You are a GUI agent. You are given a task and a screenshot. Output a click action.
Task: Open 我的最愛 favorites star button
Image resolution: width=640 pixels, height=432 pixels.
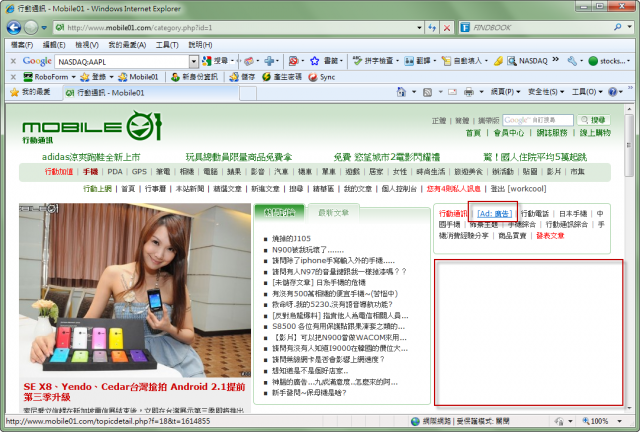[30, 92]
